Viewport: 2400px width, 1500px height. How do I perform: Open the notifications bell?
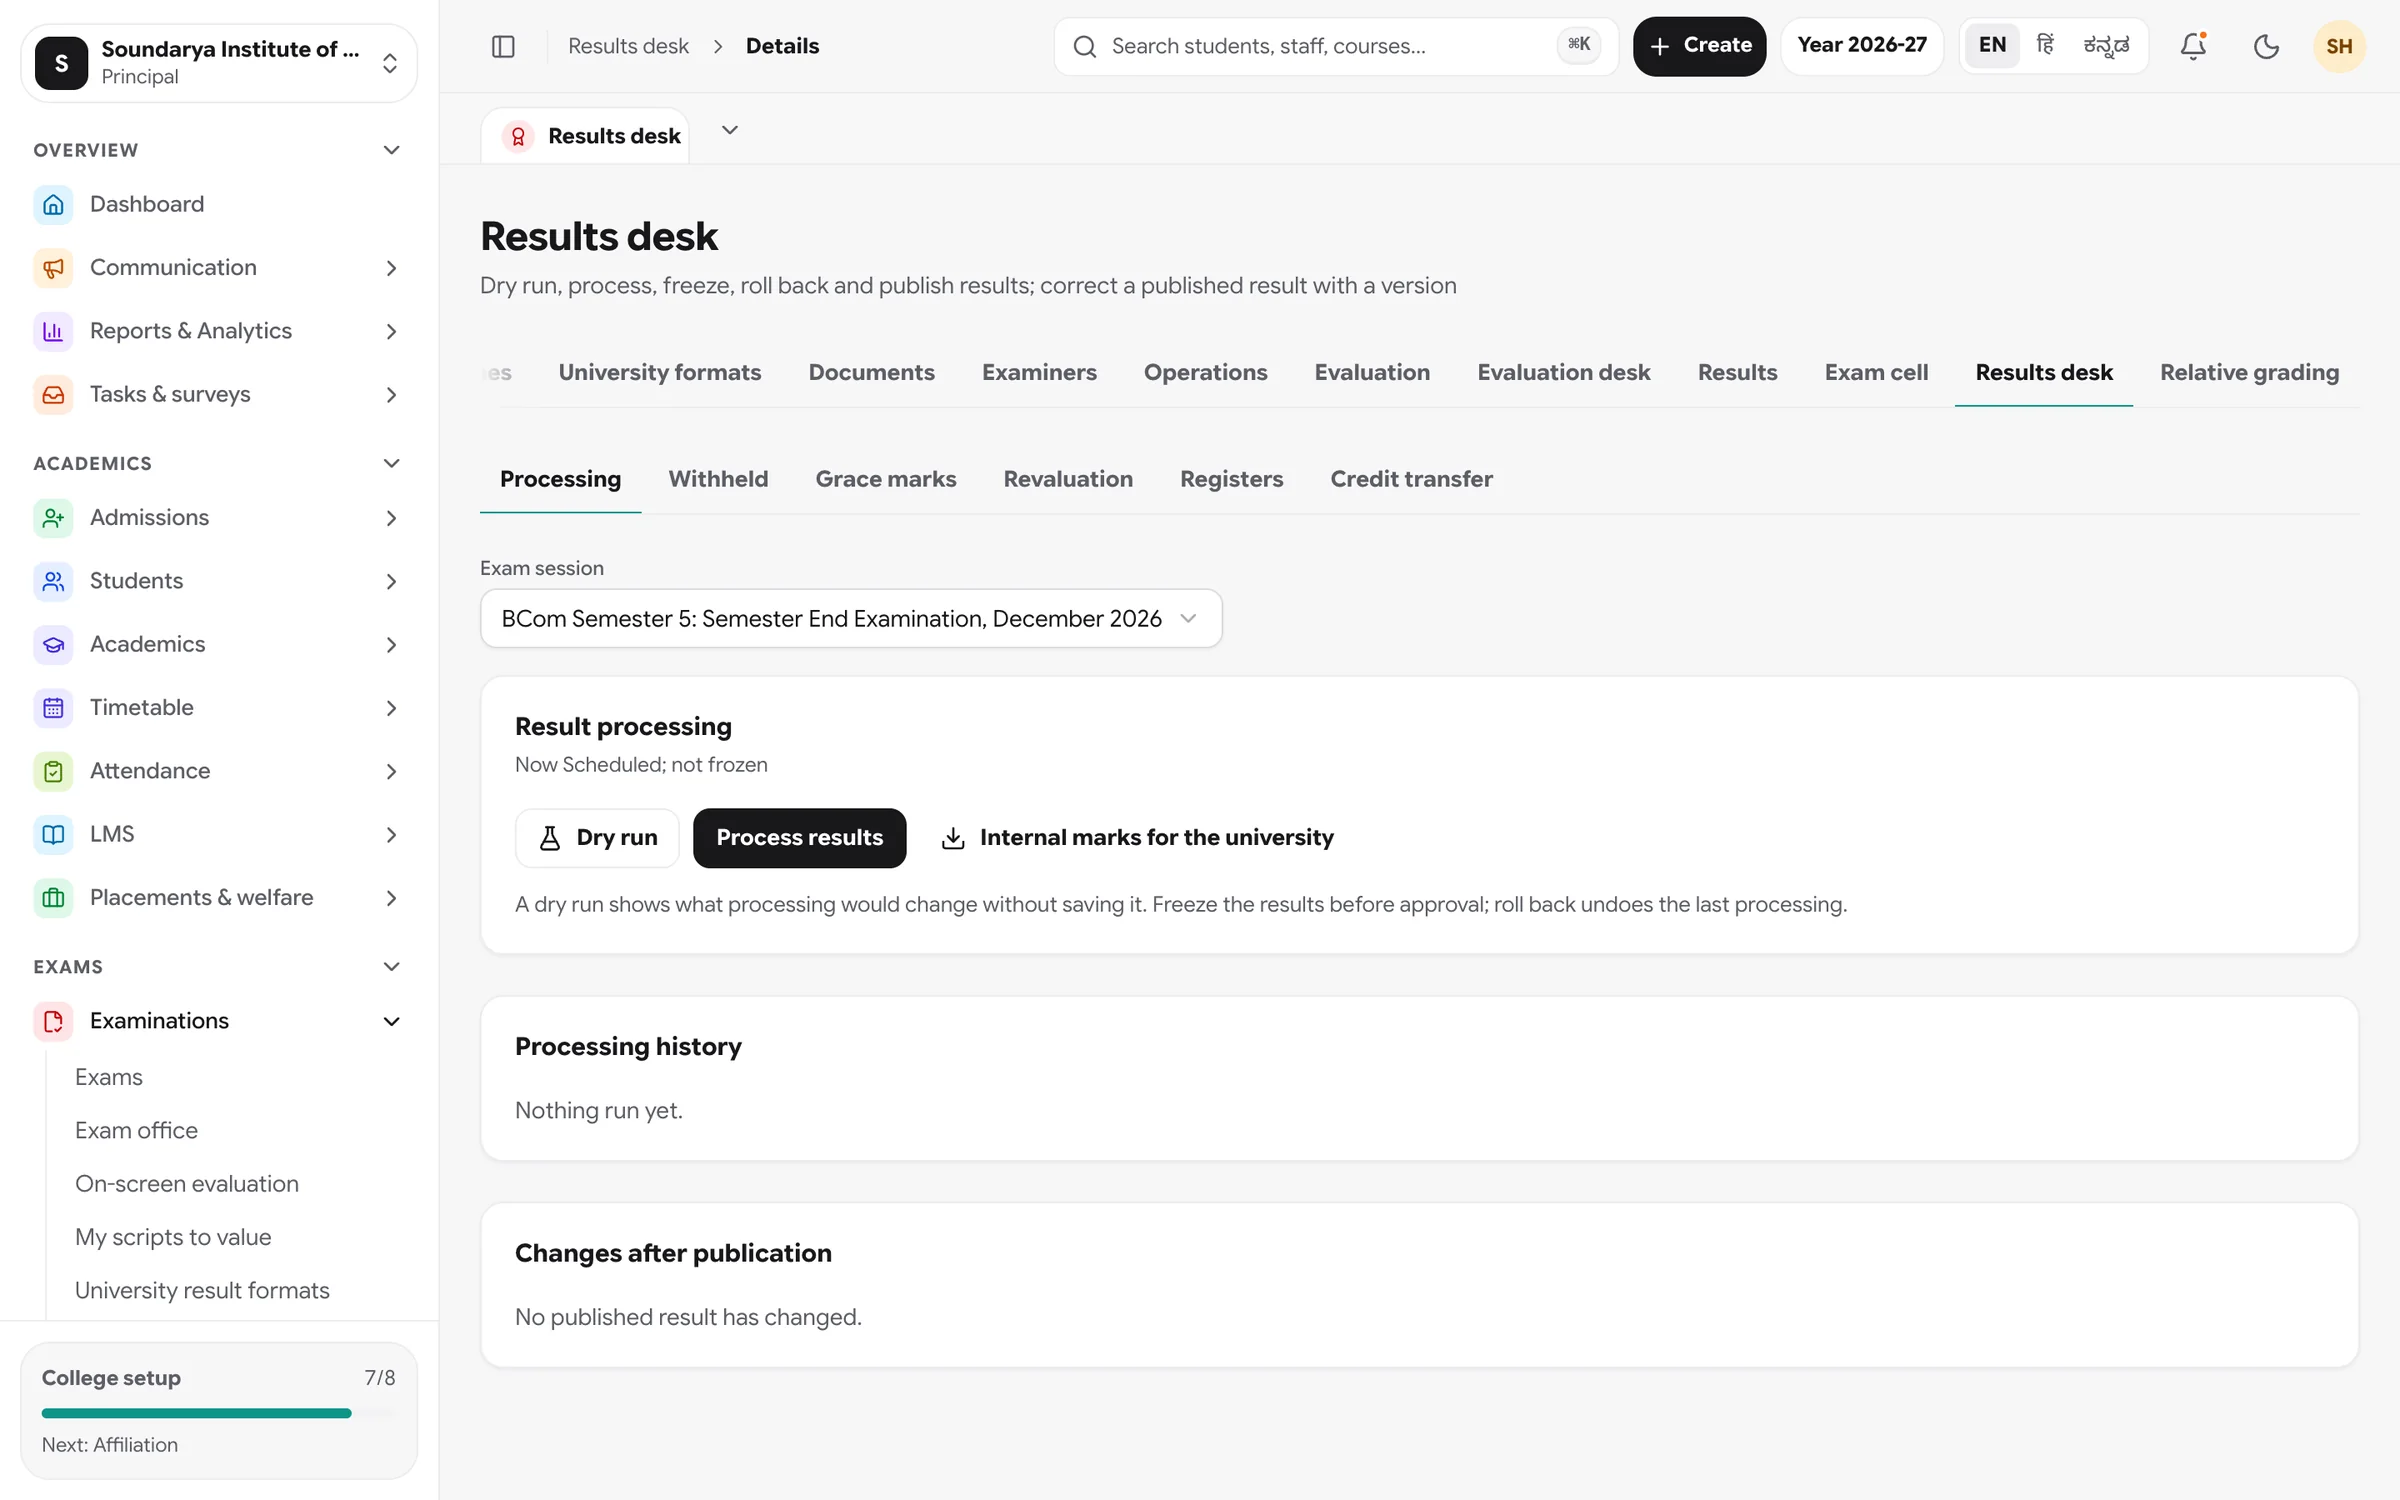click(2193, 46)
